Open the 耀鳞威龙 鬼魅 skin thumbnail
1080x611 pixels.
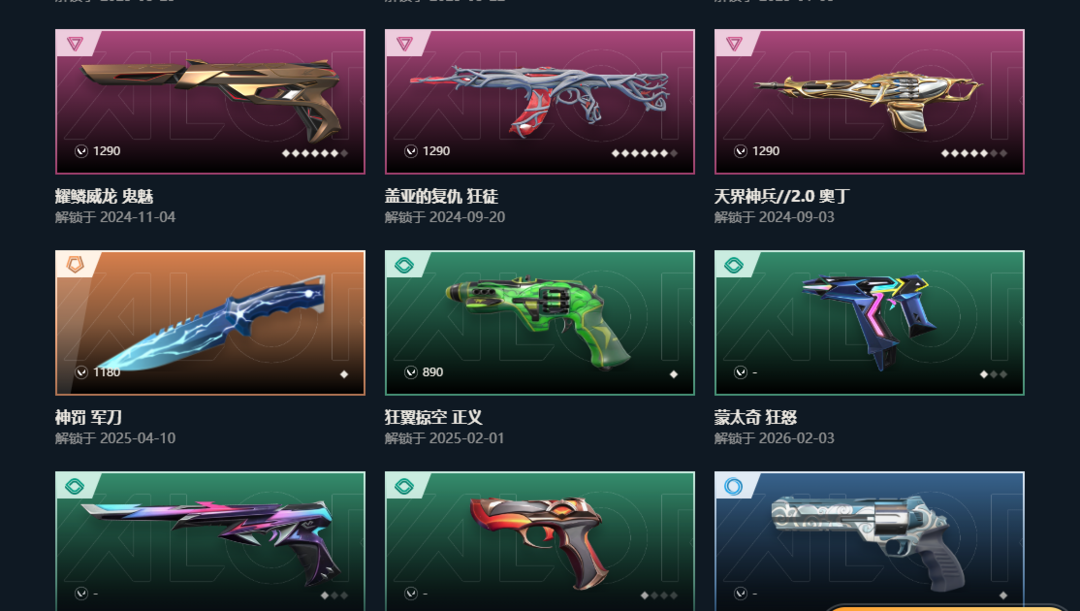(x=210, y=101)
